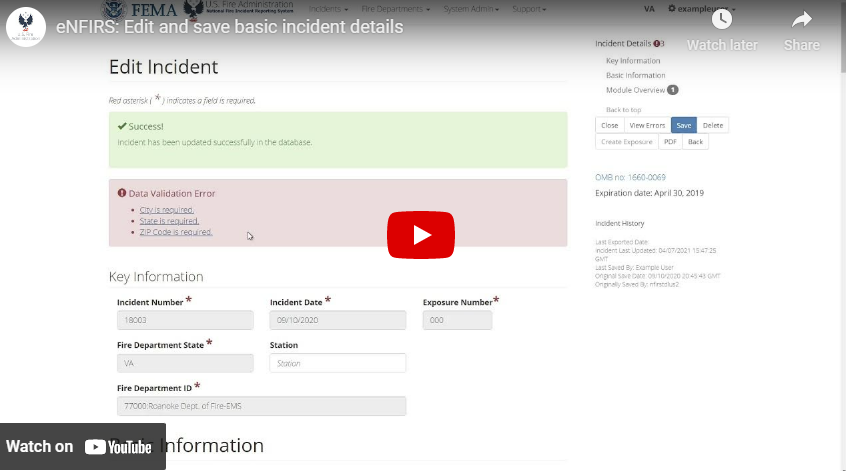The width and height of the screenshot is (846, 471).
Task: Click the Incident History heading
Action: 619,223
